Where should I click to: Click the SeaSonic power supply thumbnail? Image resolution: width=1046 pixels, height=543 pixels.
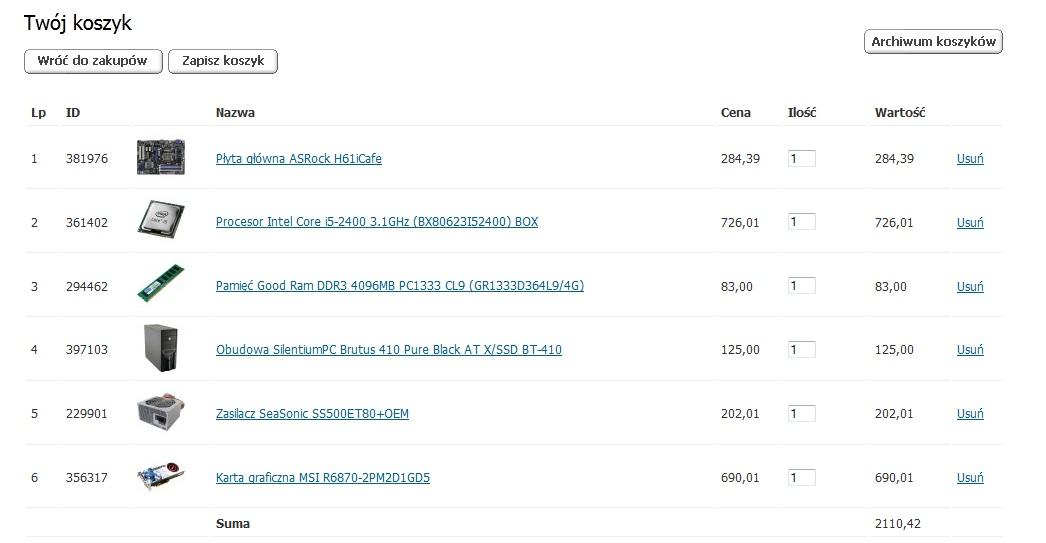(x=161, y=412)
